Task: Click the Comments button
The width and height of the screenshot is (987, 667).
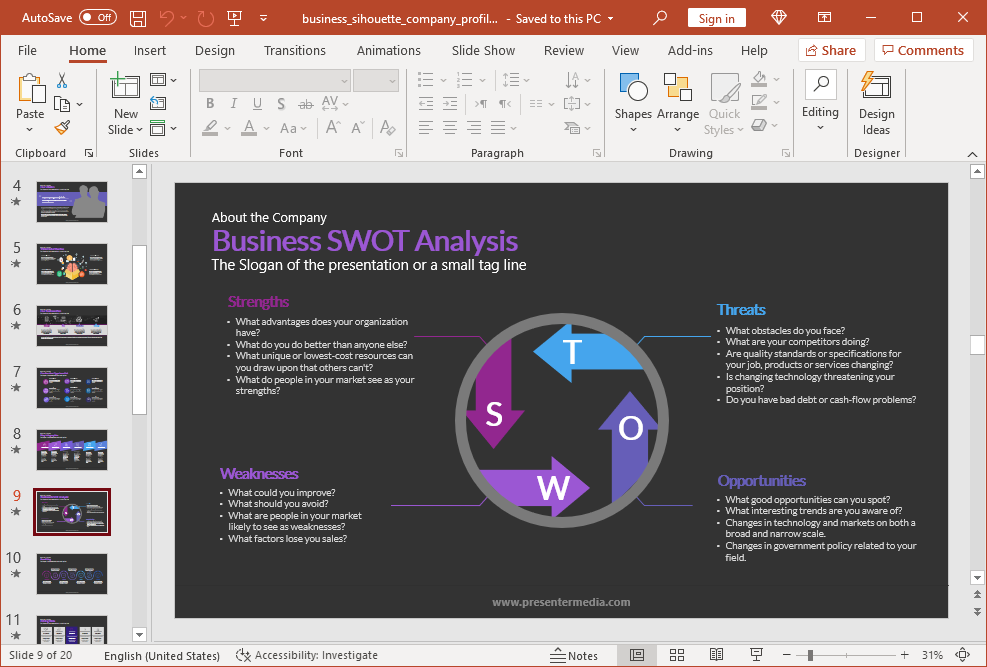Action: point(922,50)
